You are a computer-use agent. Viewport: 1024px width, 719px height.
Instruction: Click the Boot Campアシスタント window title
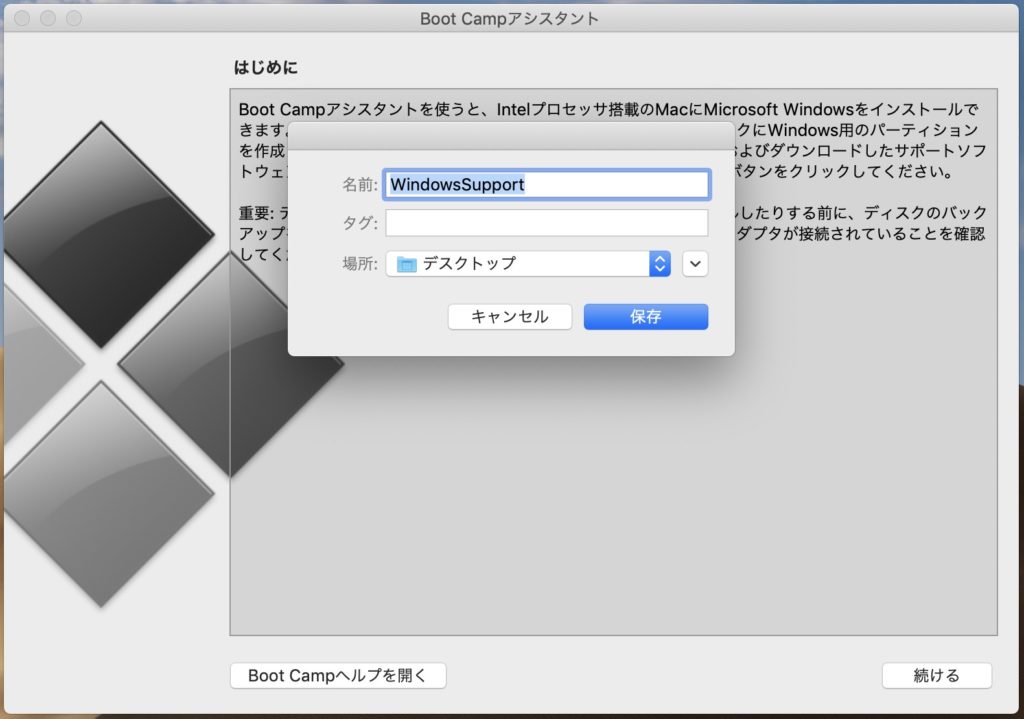(509, 18)
